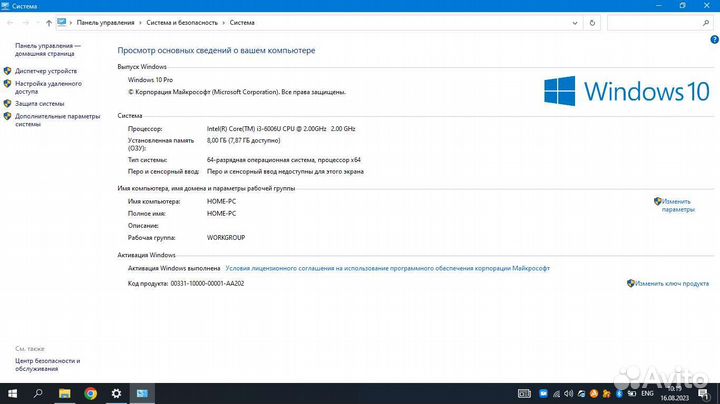Click the blue mail tray icon
Viewport: 720px width, 404px height.
pyautogui.click(x=543, y=393)
